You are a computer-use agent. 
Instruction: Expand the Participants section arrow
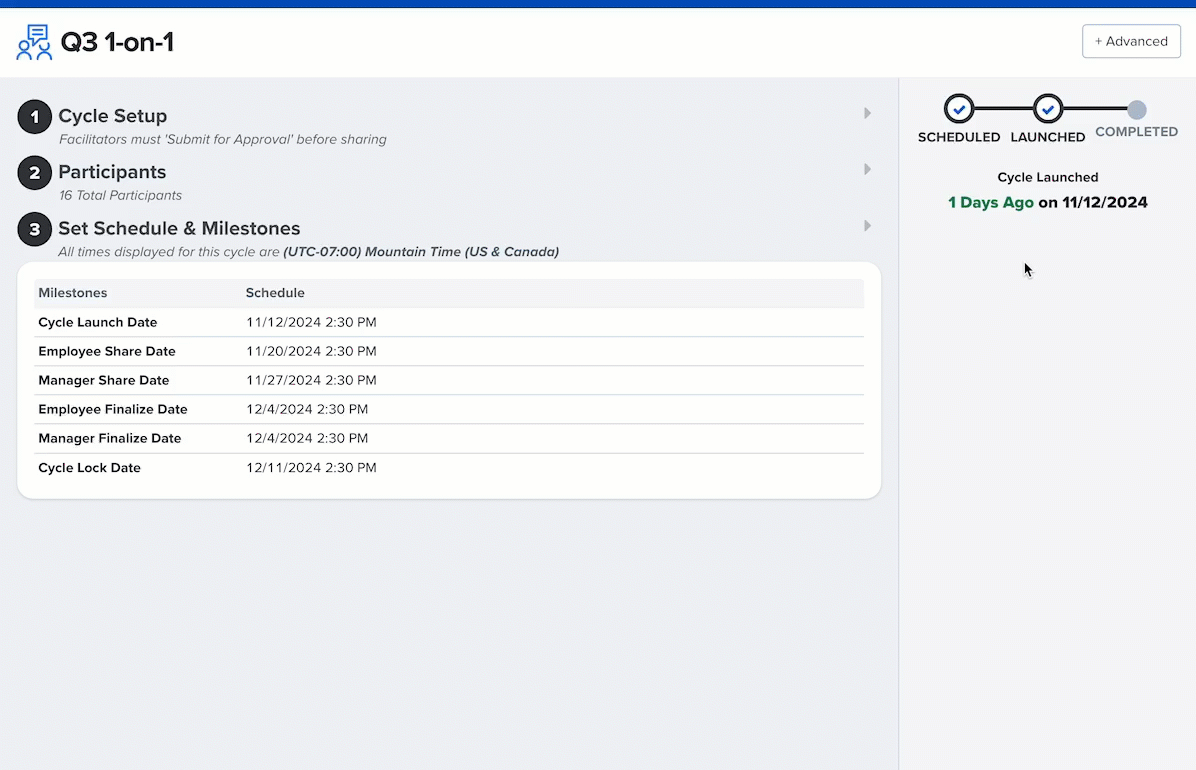[x=867, y=170]
